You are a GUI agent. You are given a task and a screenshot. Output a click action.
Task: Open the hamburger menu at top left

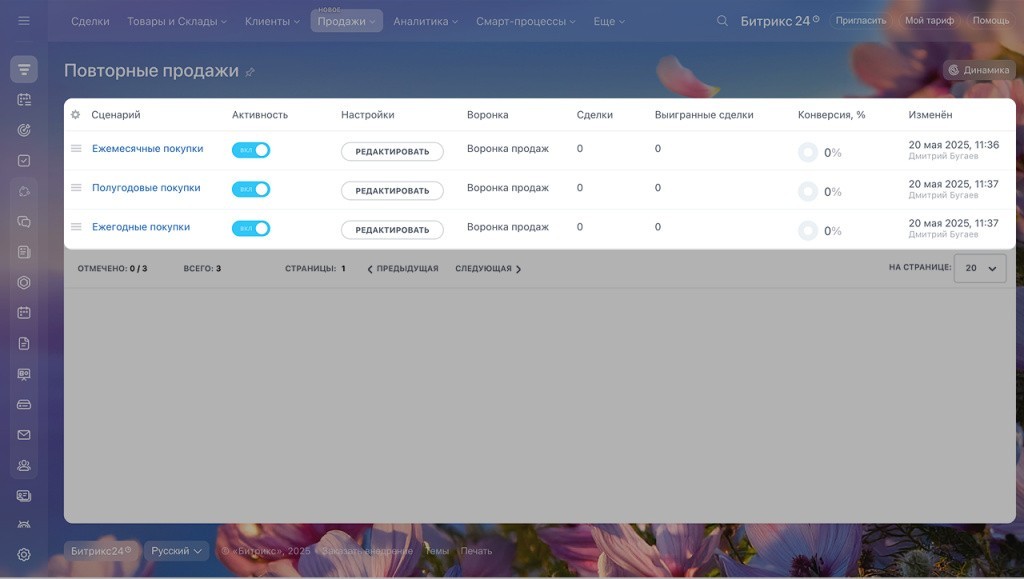(24, 21)
